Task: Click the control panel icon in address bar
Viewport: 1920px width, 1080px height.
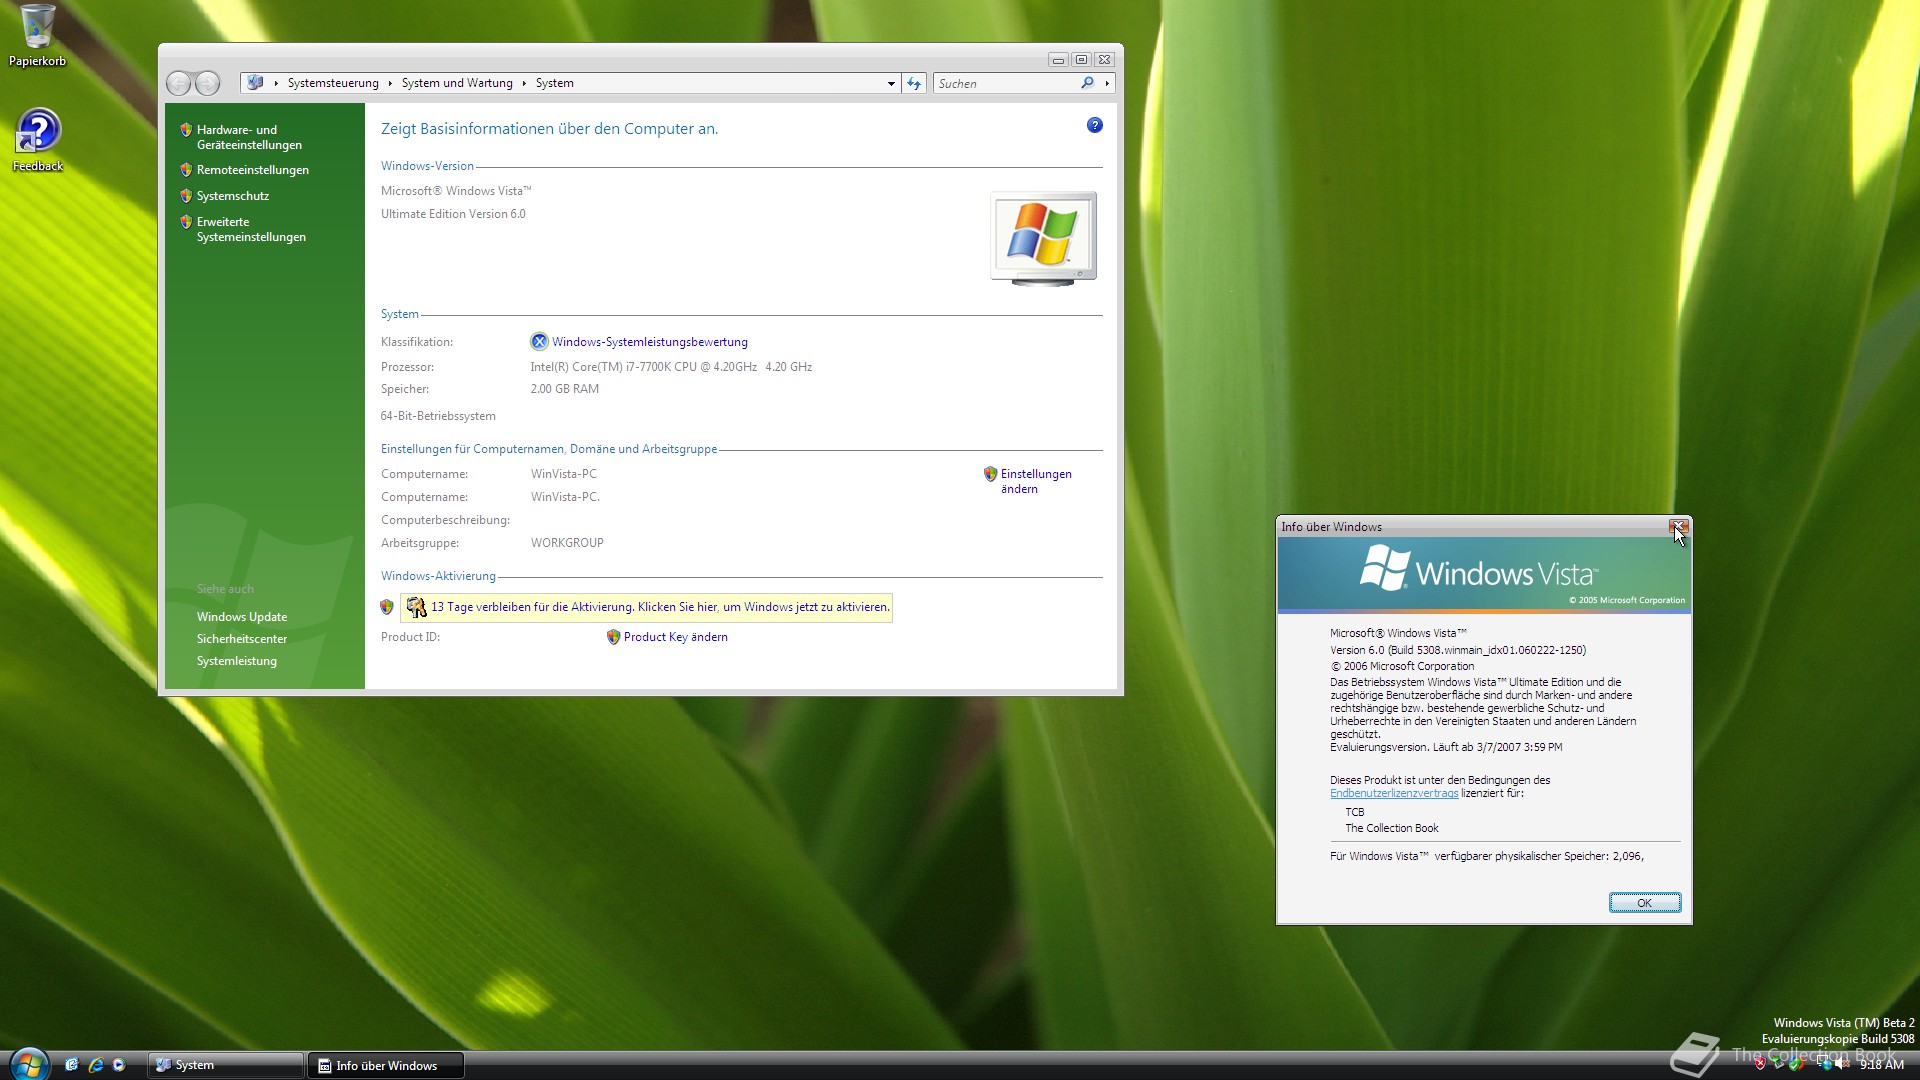Action: coord(256,83)
